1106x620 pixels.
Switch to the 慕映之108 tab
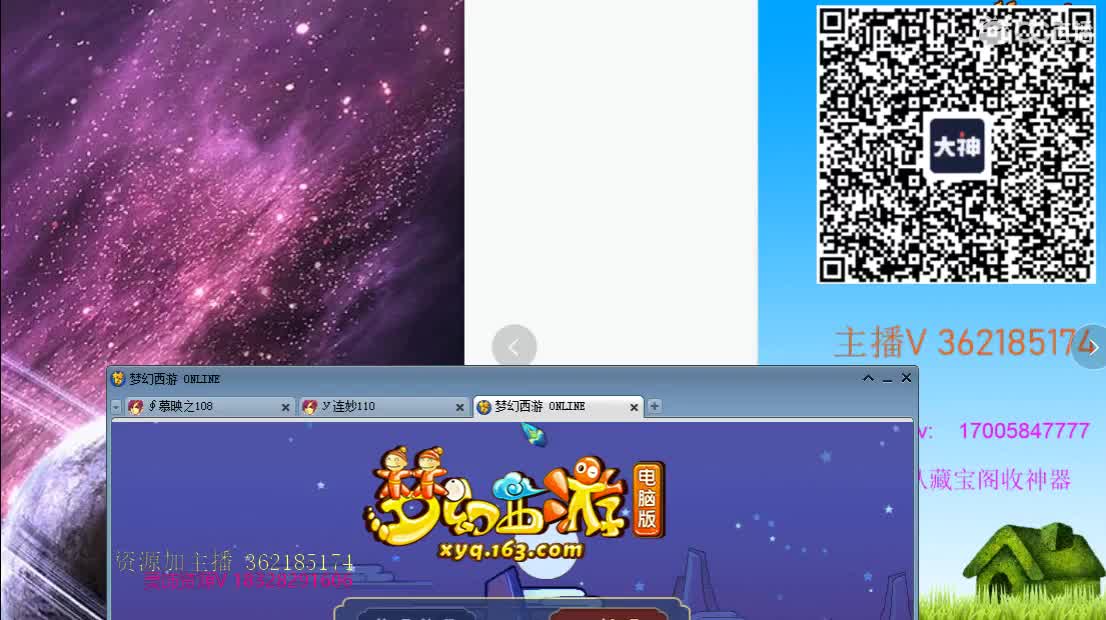[x=208, y=406]
